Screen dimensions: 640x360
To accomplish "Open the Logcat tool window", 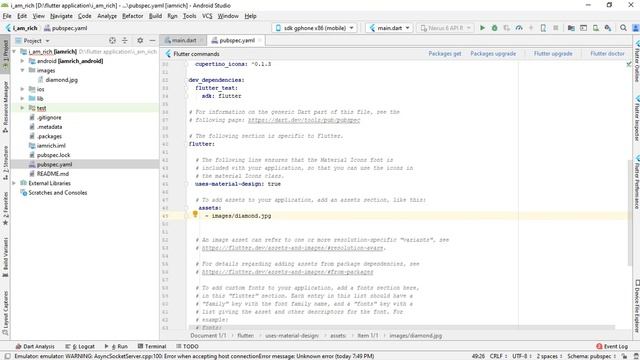I will 80,346.
